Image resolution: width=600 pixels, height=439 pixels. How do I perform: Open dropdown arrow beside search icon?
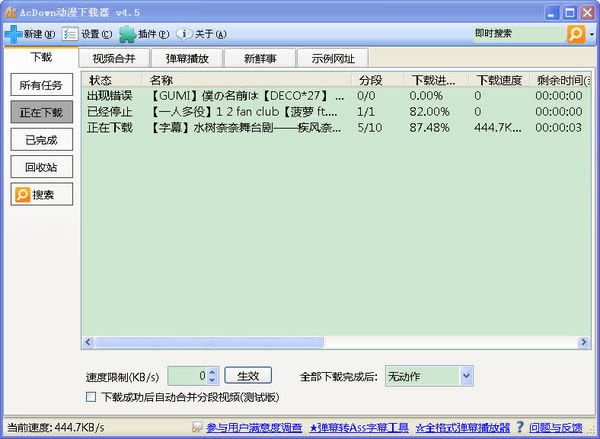[x=592, y=34]
